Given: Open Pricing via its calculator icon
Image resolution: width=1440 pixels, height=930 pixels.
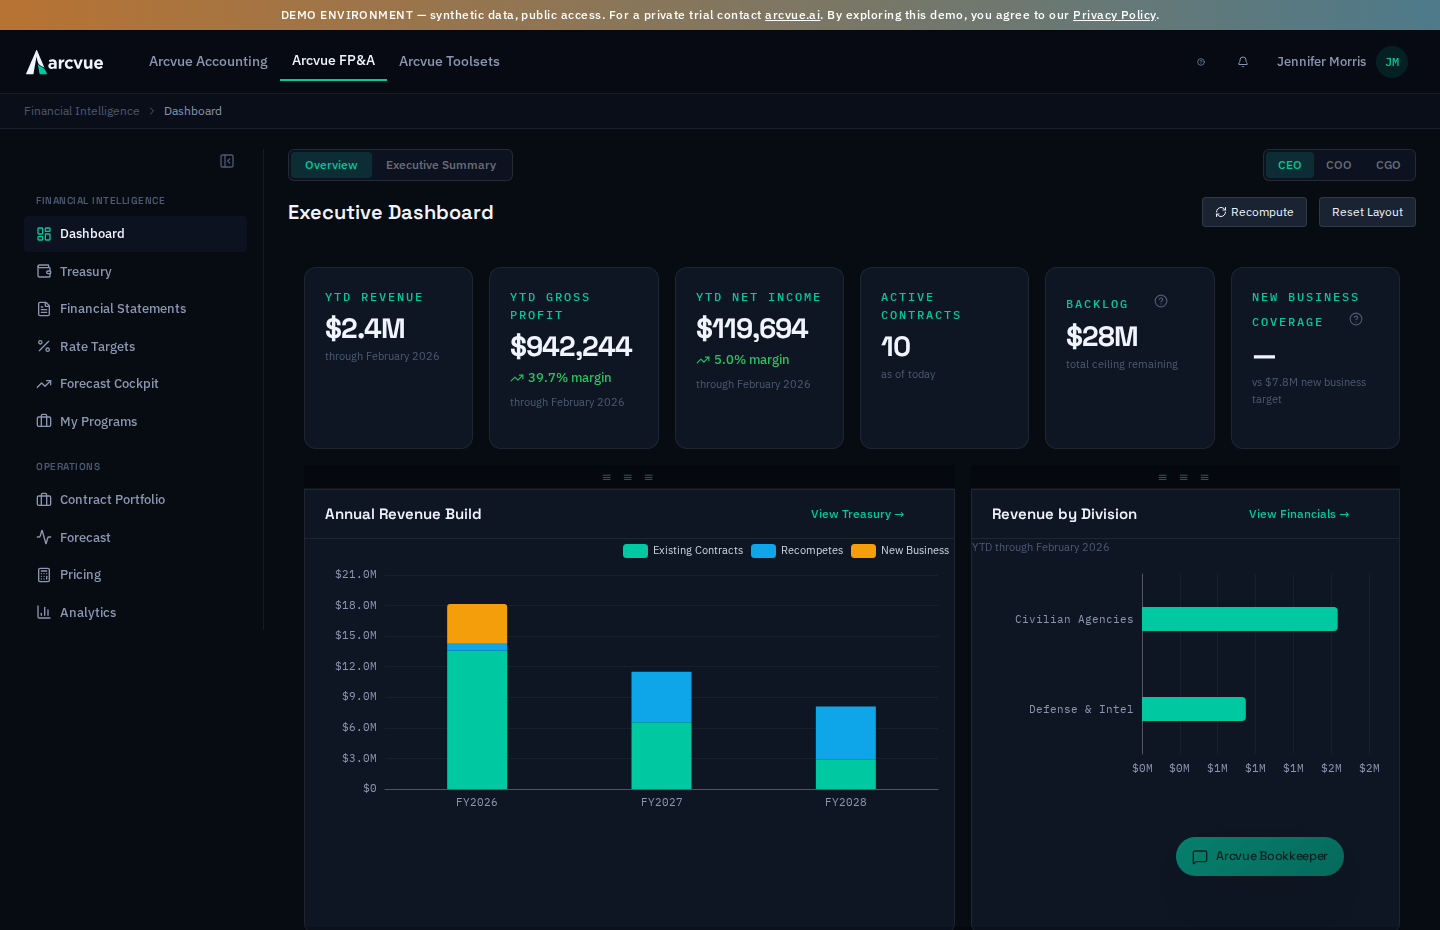Looking at the screenshot, I should [44, 575].
